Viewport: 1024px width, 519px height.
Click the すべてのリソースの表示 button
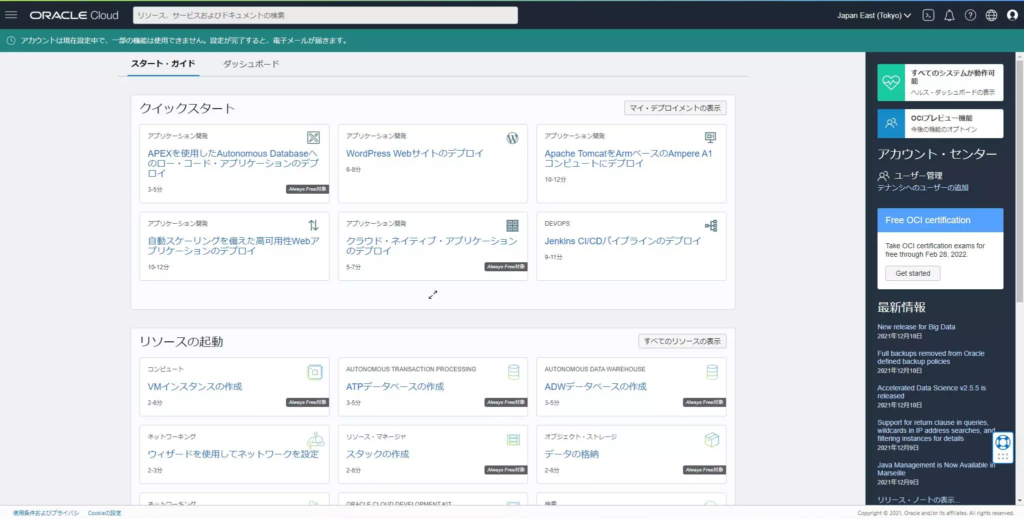tap(682, 341)
